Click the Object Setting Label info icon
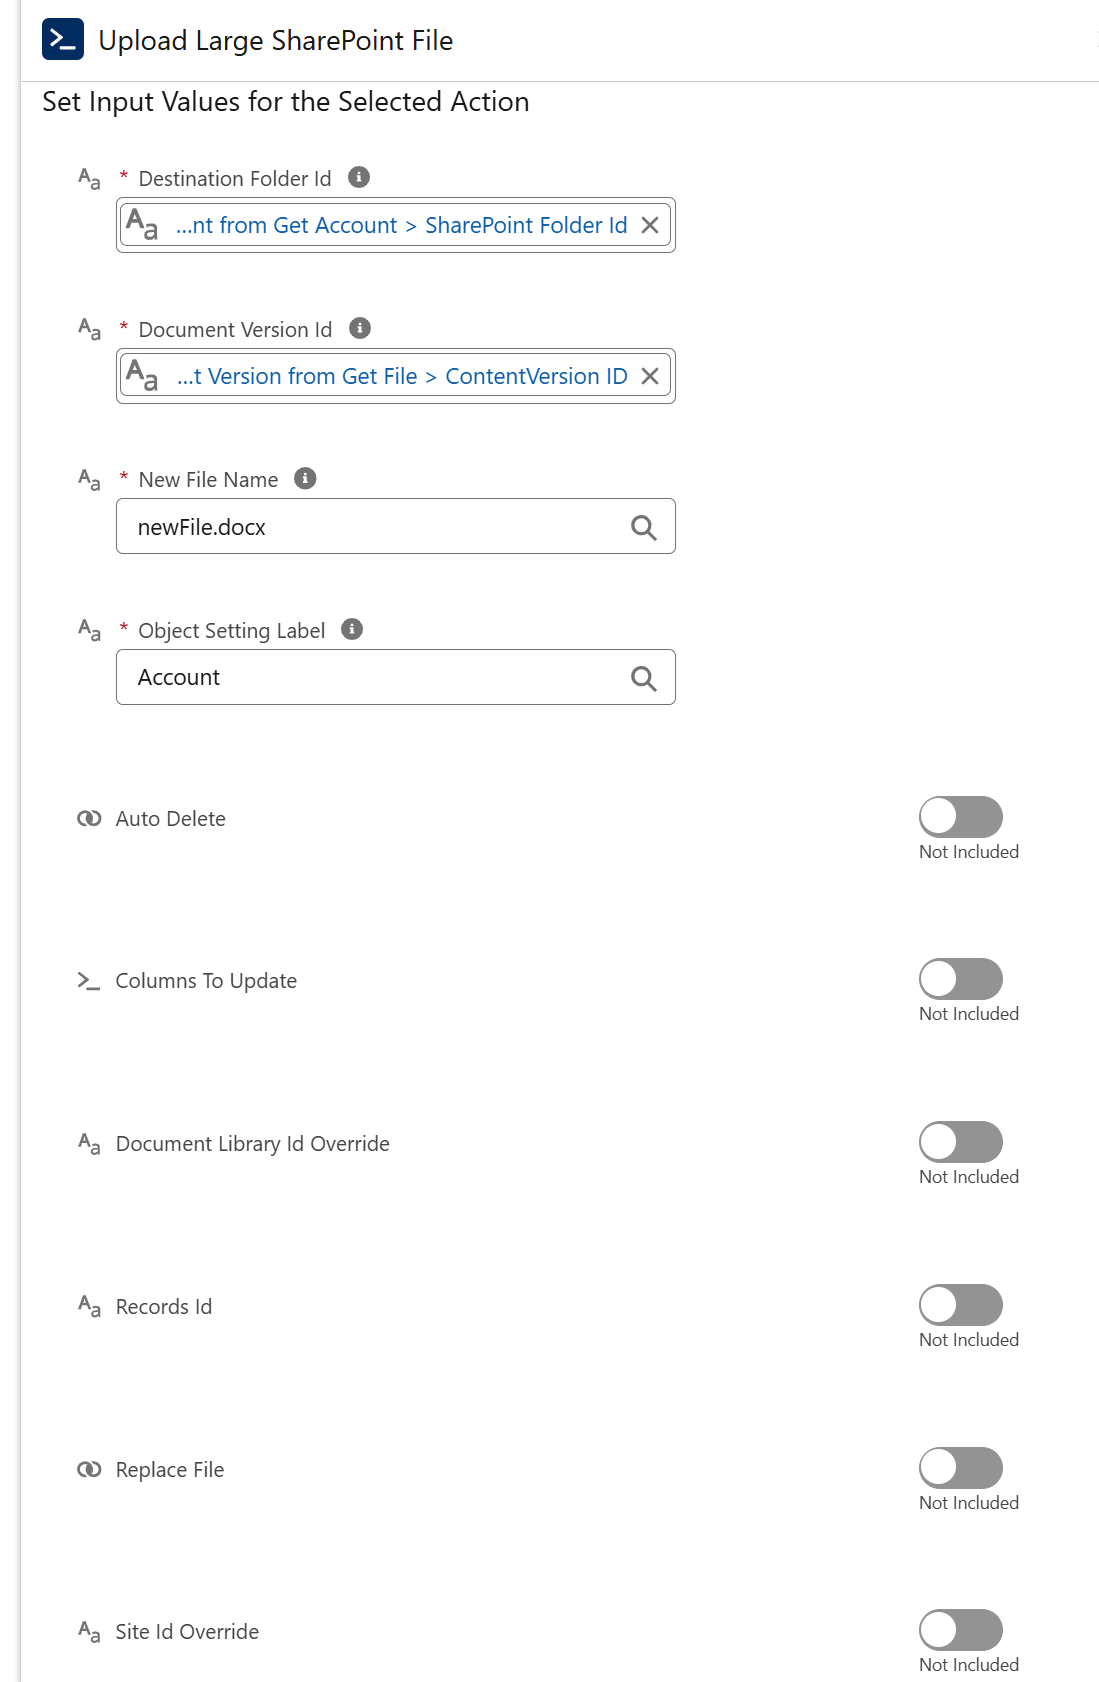 pyautogui.click(x=352, y=629)
